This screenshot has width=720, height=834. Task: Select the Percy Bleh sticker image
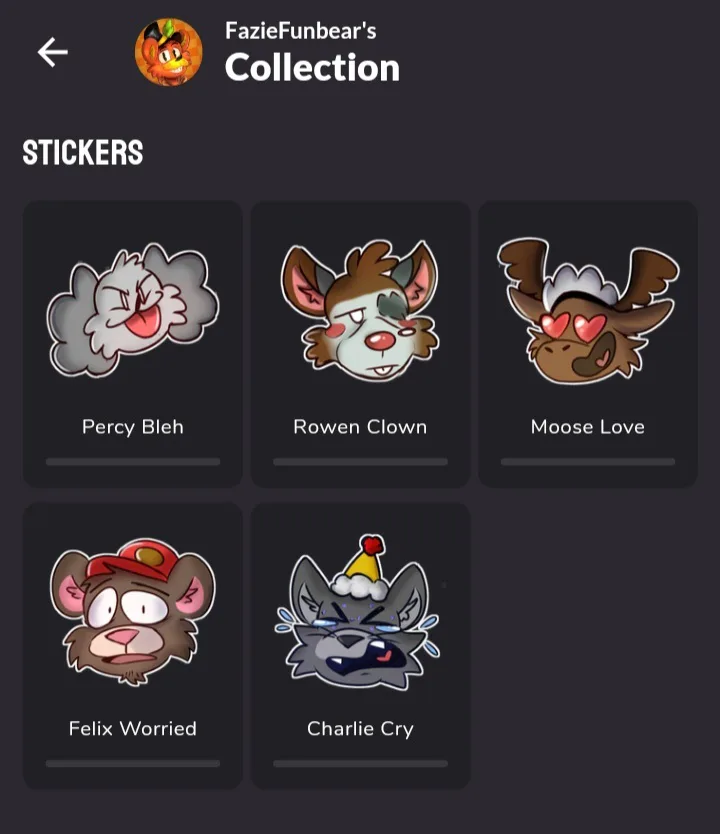click(132, 310)
